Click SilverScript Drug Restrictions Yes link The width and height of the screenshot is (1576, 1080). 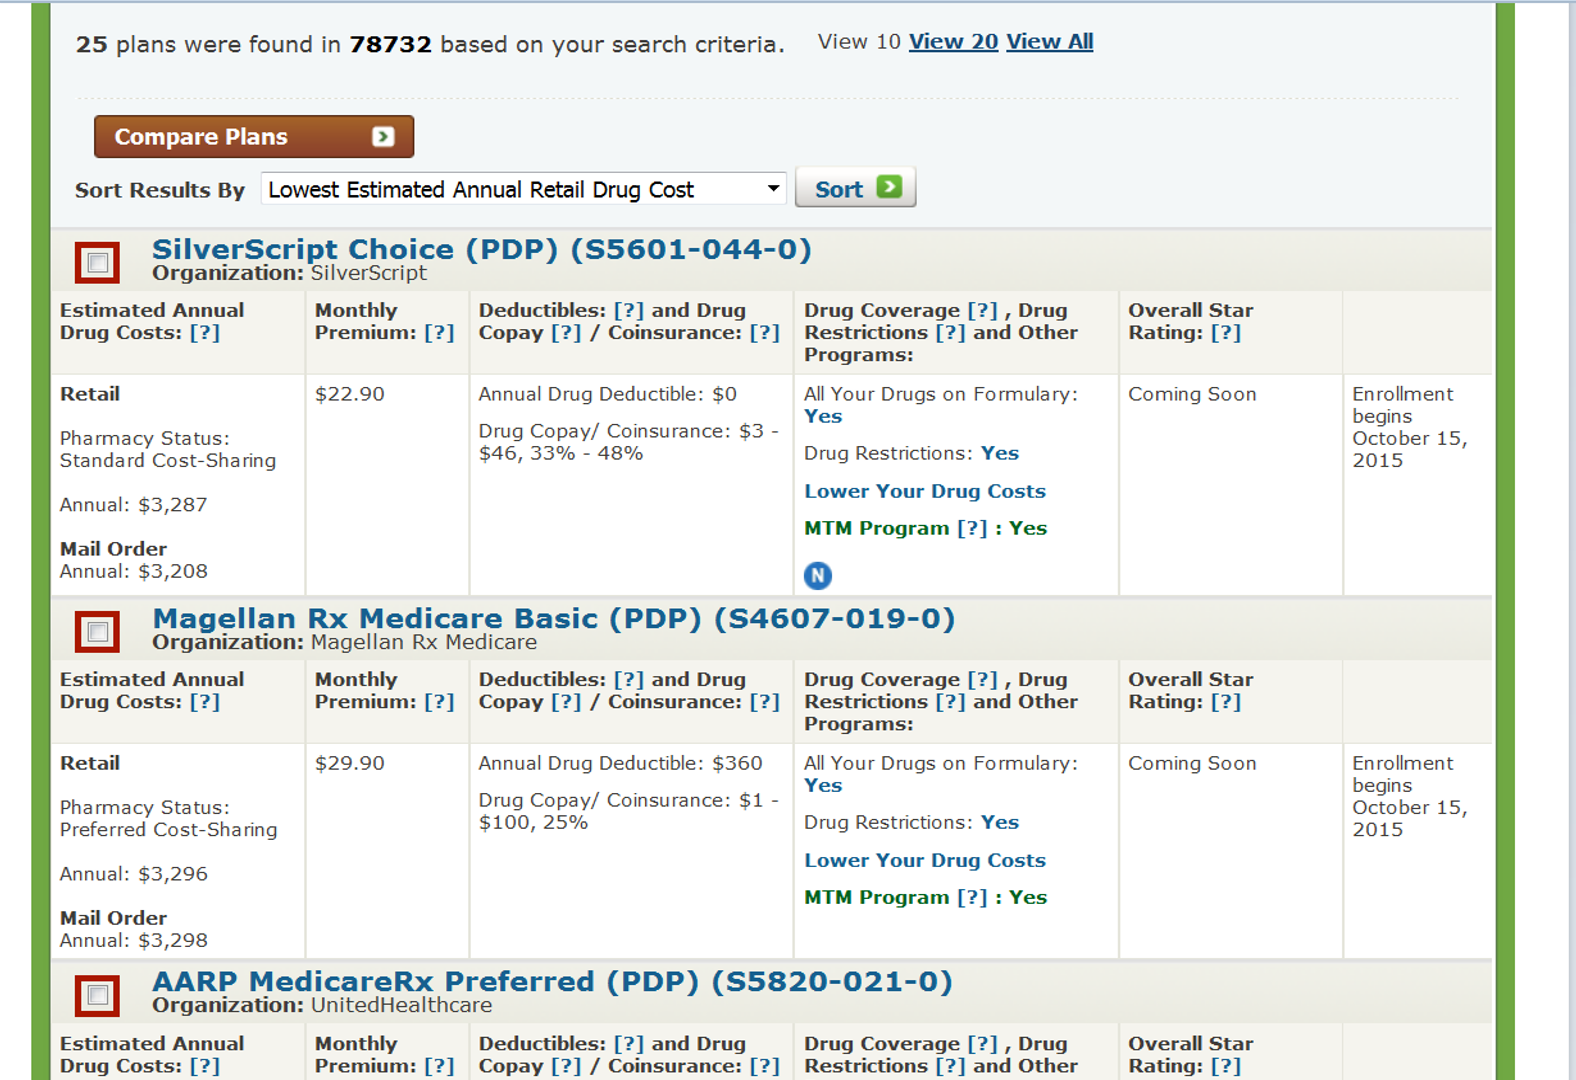pos(999,453)
